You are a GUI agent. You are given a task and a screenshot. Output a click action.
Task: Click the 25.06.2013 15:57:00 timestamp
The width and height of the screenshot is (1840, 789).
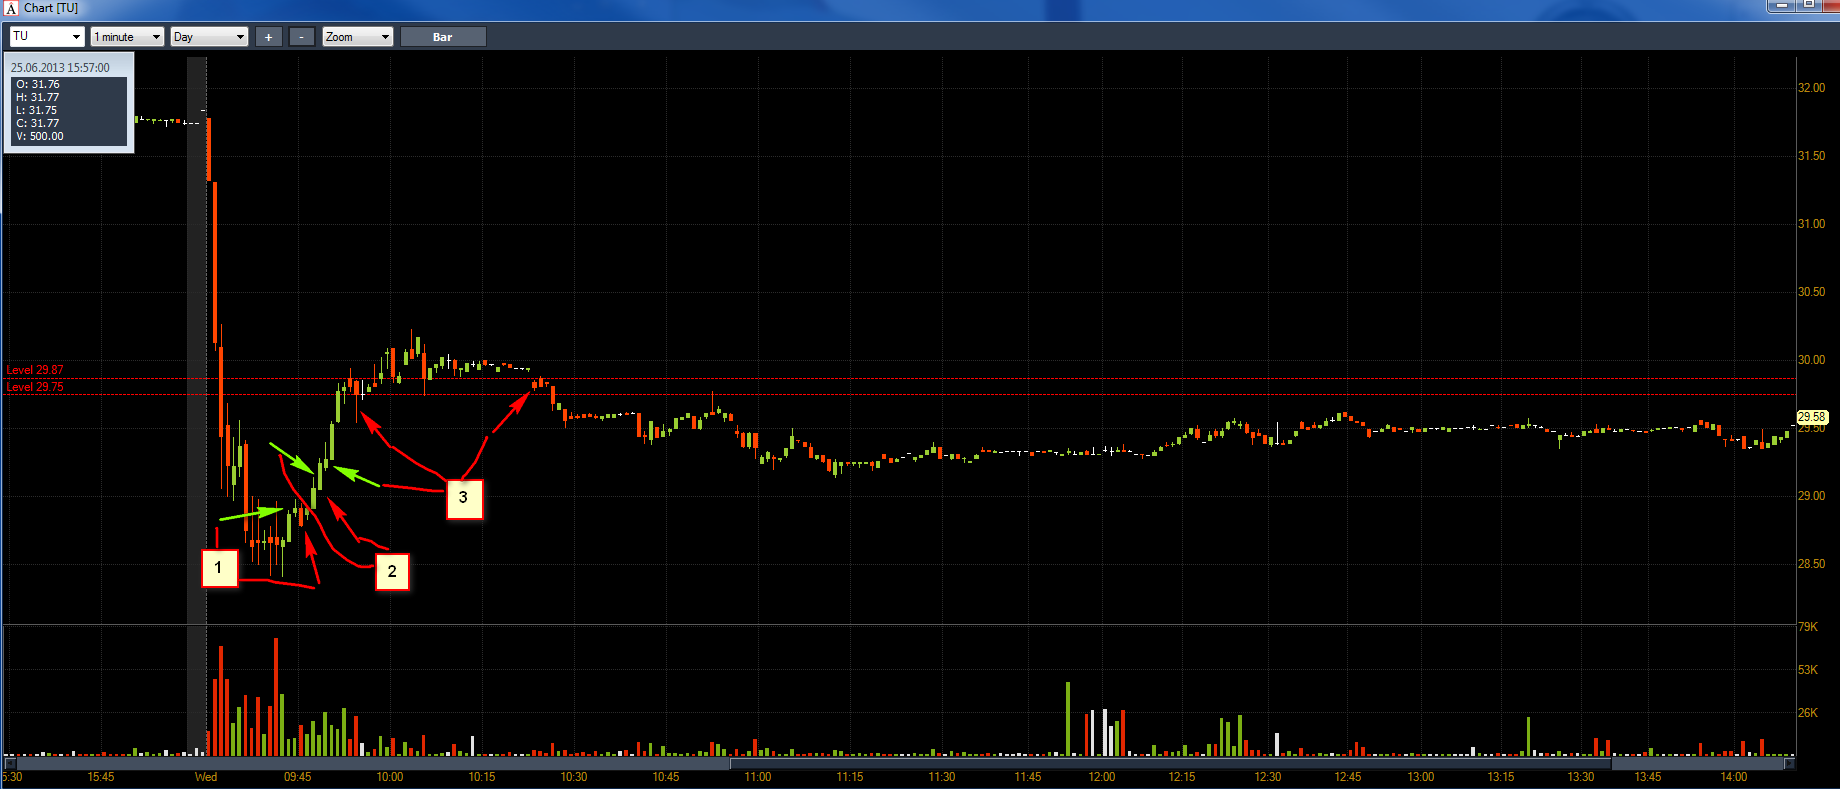tap(60, 68)
